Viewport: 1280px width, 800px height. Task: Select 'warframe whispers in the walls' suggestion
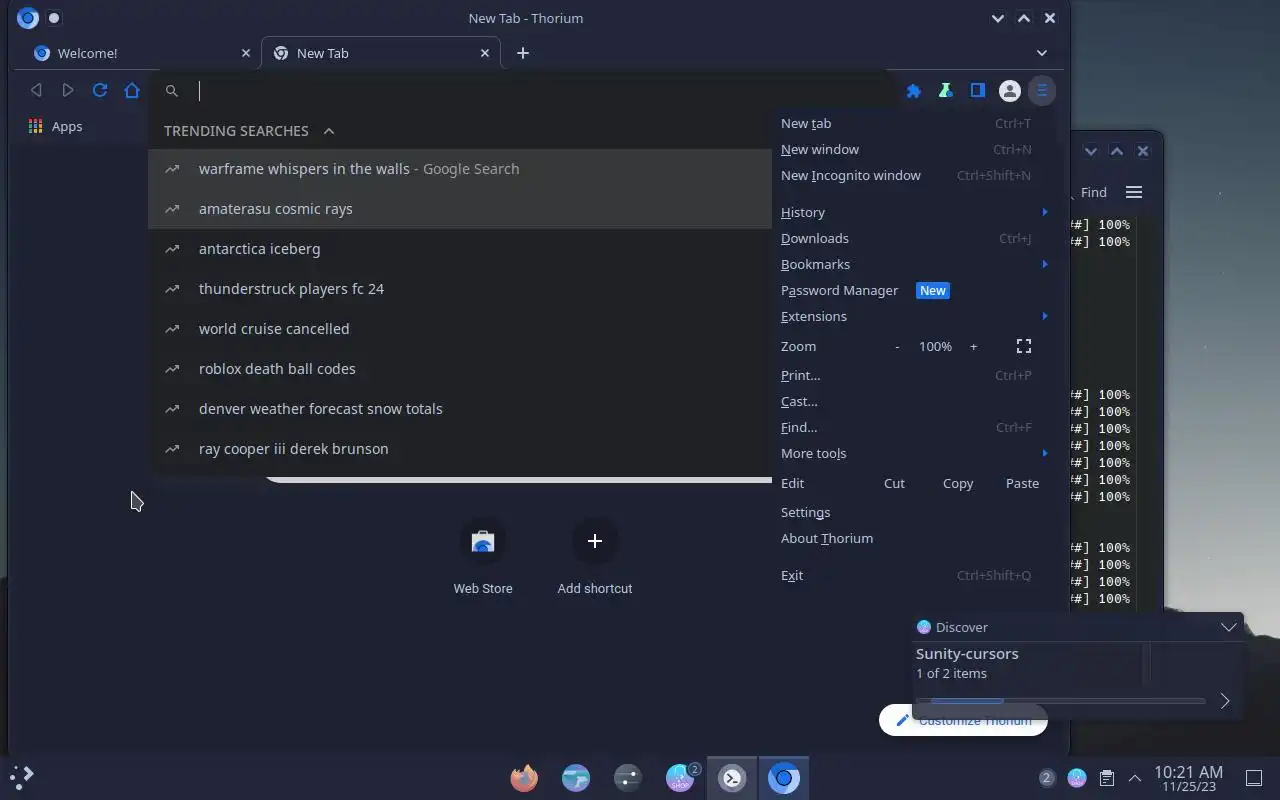click(460, 169)
